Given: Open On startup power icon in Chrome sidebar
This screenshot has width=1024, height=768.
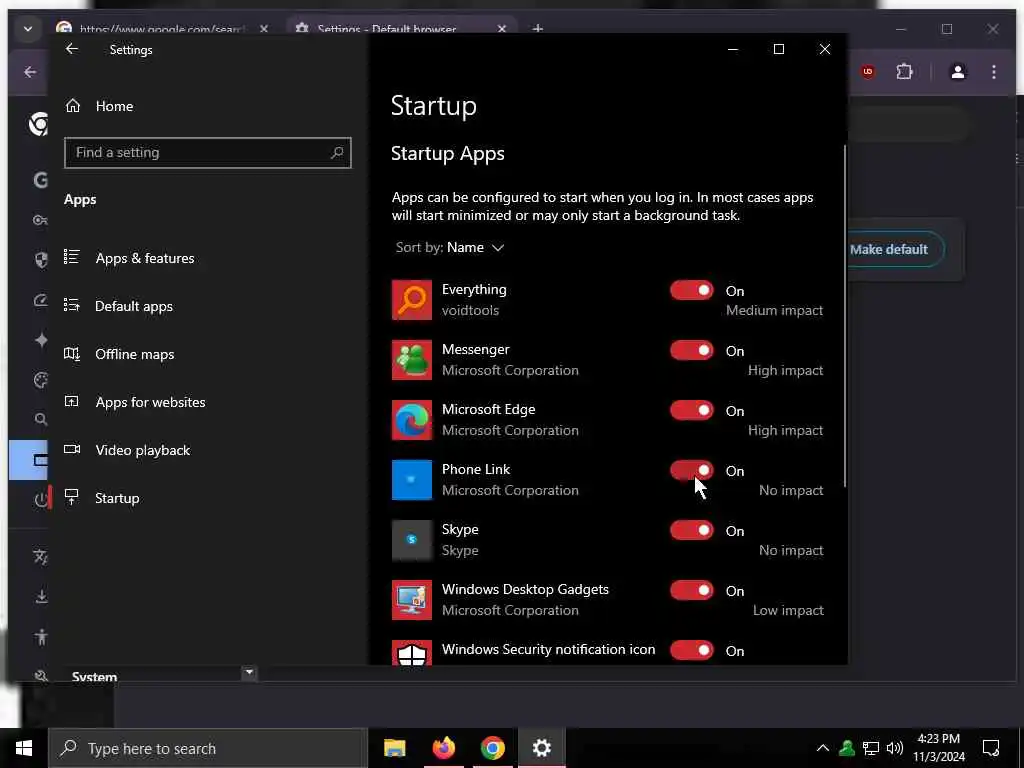Looking at the screenshot, I should coord(40,500).
